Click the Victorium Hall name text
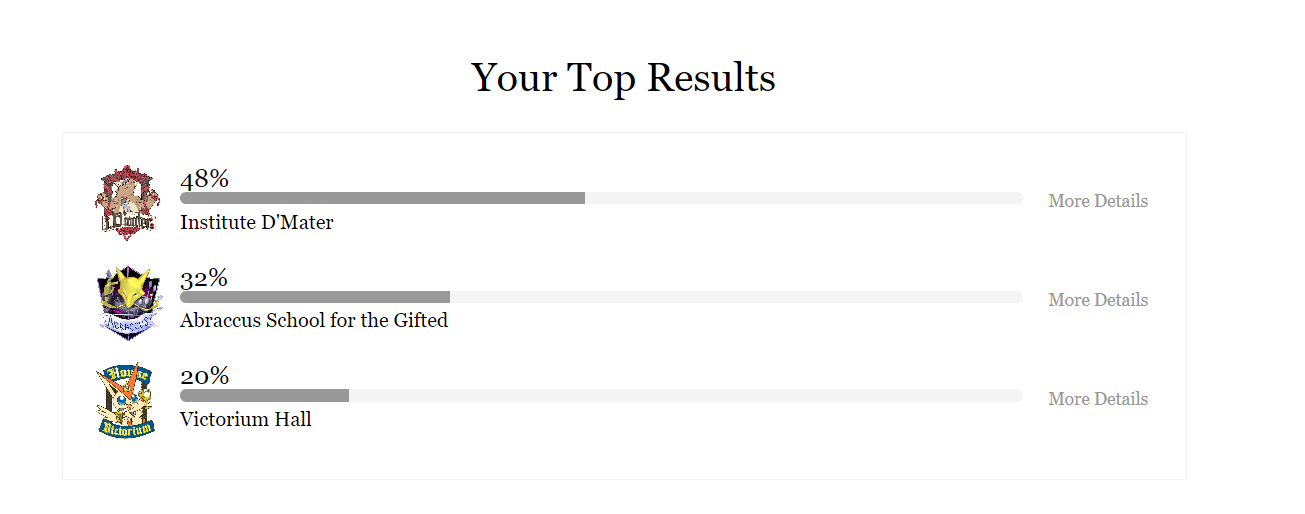Screen dimensions: 1305x514 point(245,420)
